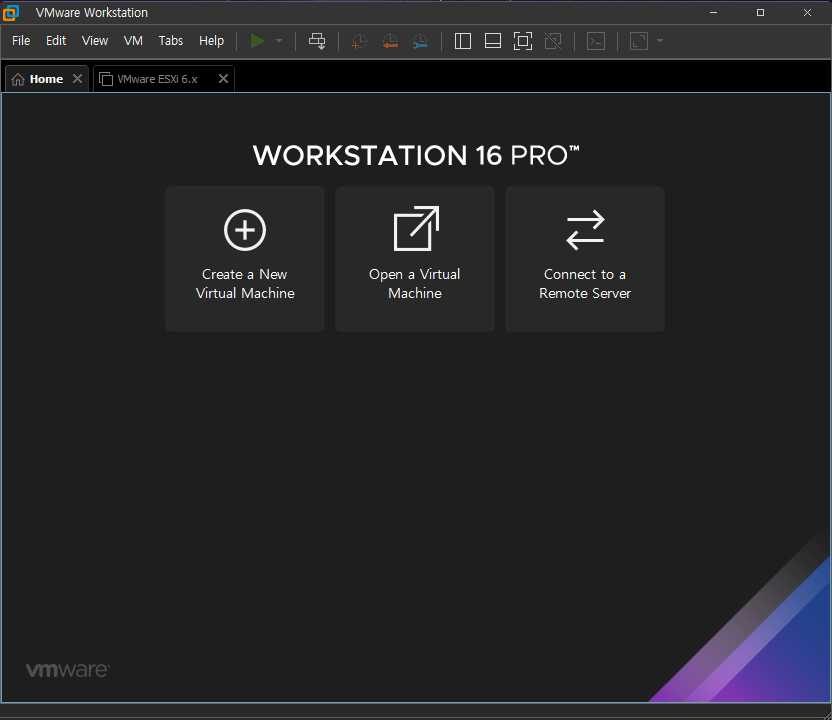Close the VMware Workstation window
Viewport: 832px width, 720px height.
[807, 12]
